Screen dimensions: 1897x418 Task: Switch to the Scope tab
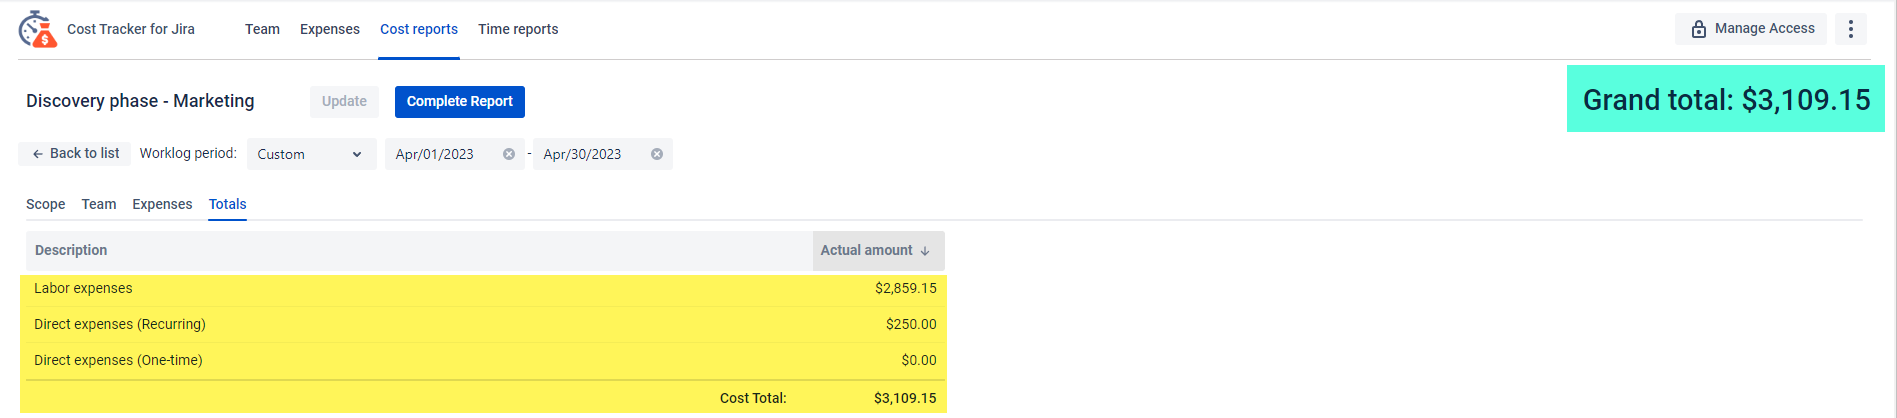(45, 204)
